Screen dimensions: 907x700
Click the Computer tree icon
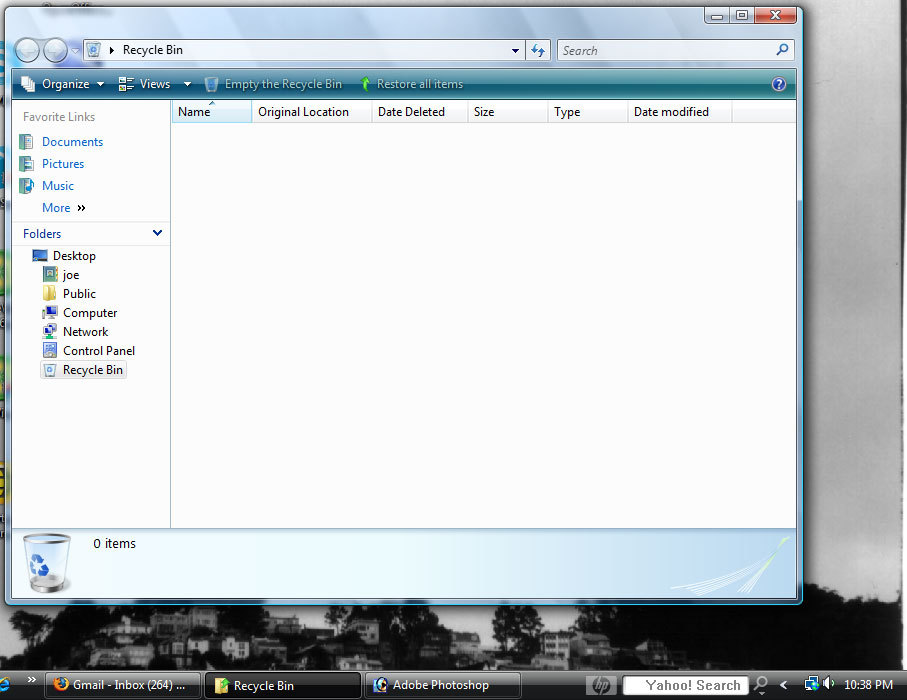(50, 312)
